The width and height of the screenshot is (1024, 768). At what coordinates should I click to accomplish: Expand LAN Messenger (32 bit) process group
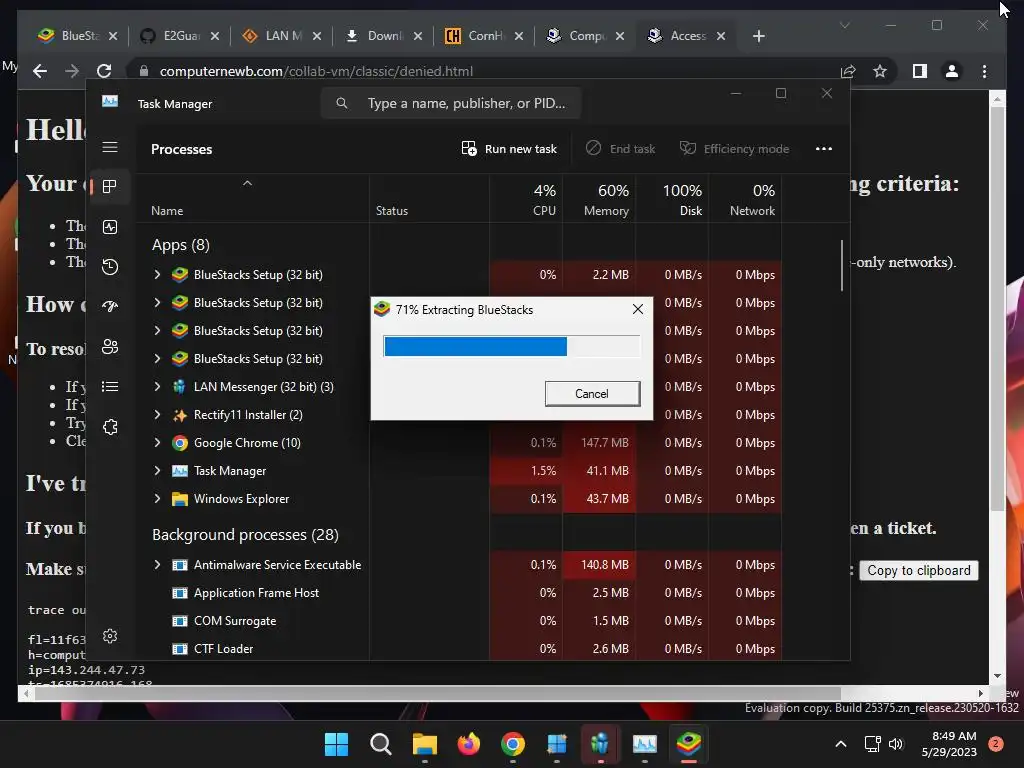click(157, 387)
